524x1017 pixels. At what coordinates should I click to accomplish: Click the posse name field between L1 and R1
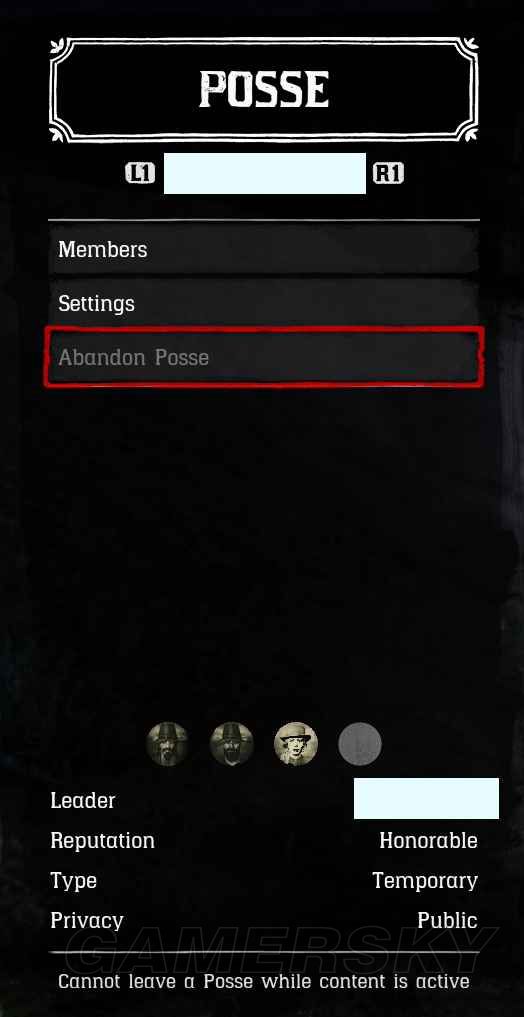[265, 173]
